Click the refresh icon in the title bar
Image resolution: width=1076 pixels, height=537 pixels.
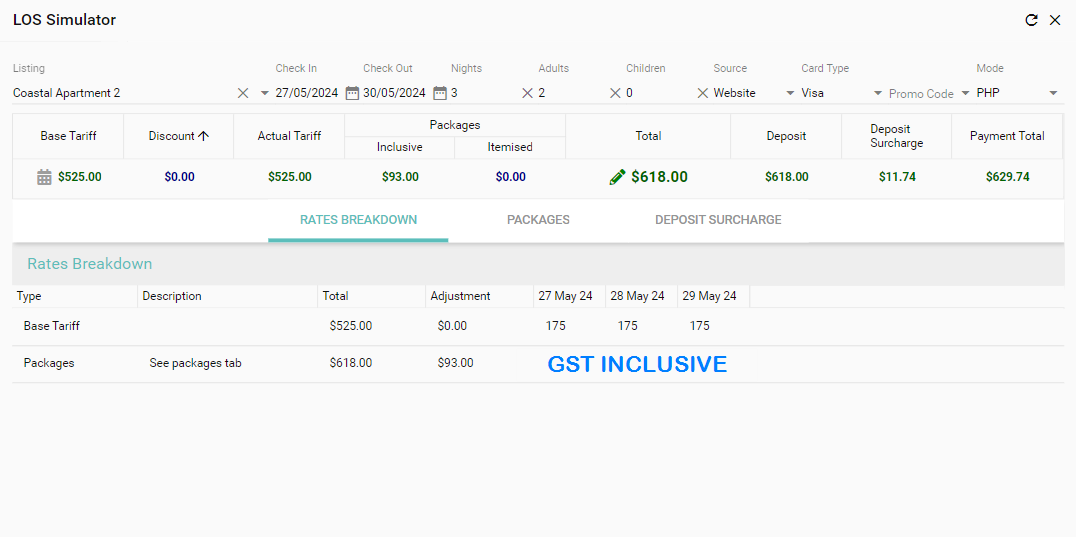[1032, 20]
